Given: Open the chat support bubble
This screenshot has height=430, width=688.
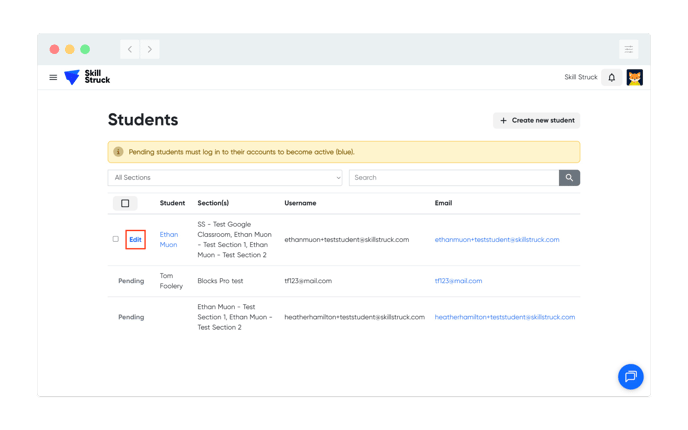Looking at the screenshot, I should coord(630,377).
